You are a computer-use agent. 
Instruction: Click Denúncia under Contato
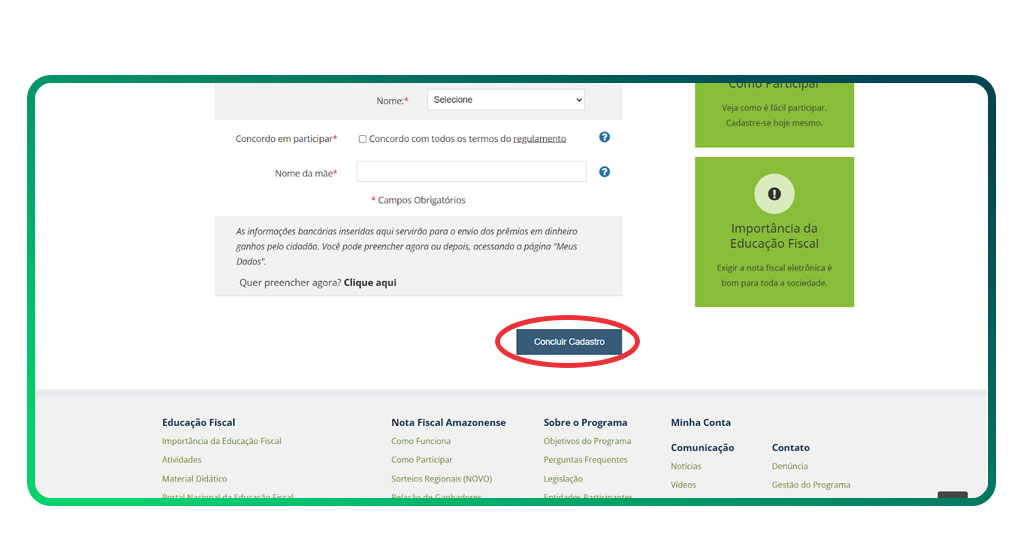[x=790, y=466]
